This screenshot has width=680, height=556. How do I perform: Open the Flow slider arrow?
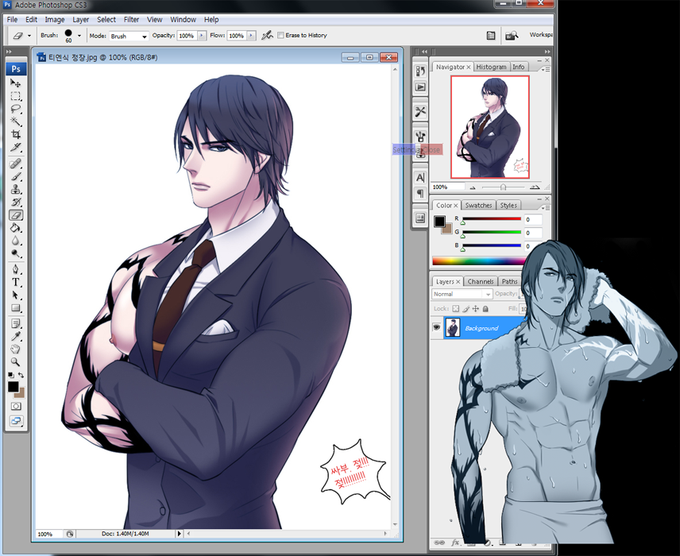[x=251, y=36]
